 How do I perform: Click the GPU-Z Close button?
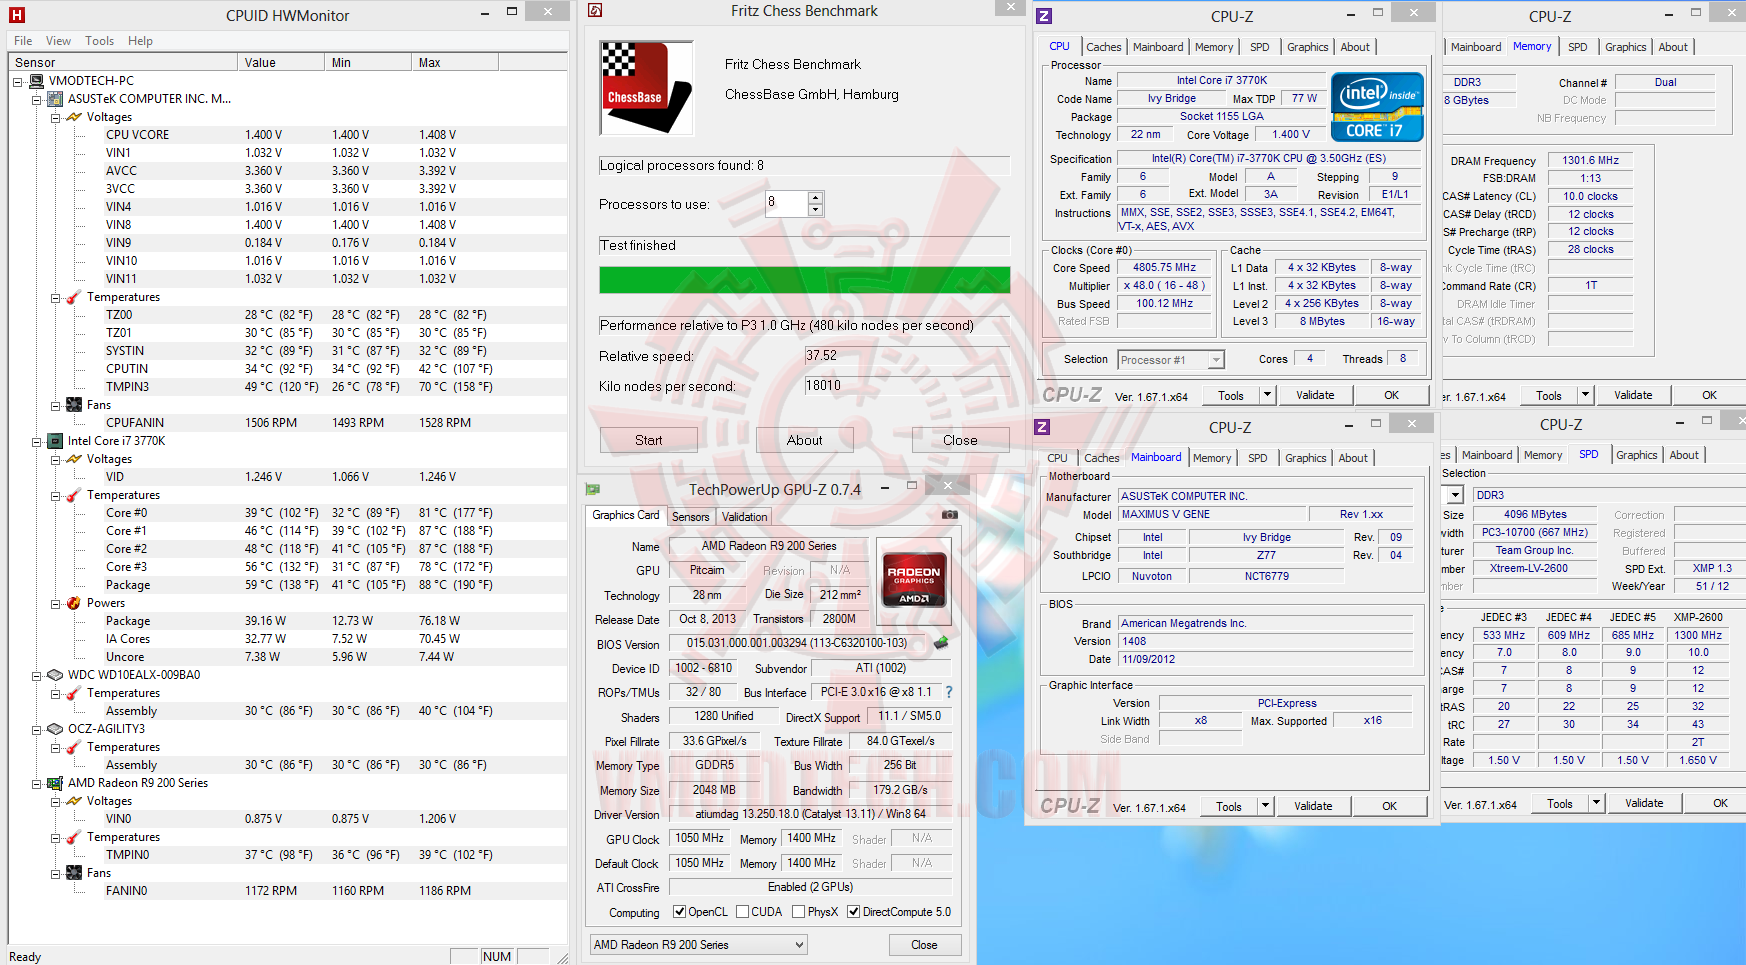click(924, 945)
